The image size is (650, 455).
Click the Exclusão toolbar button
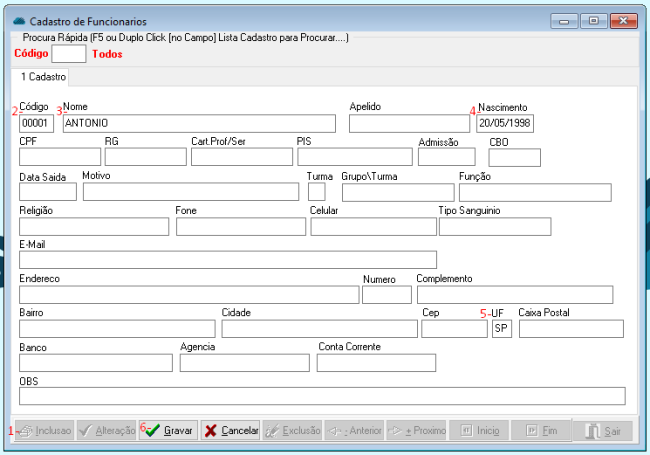[293, 430]
